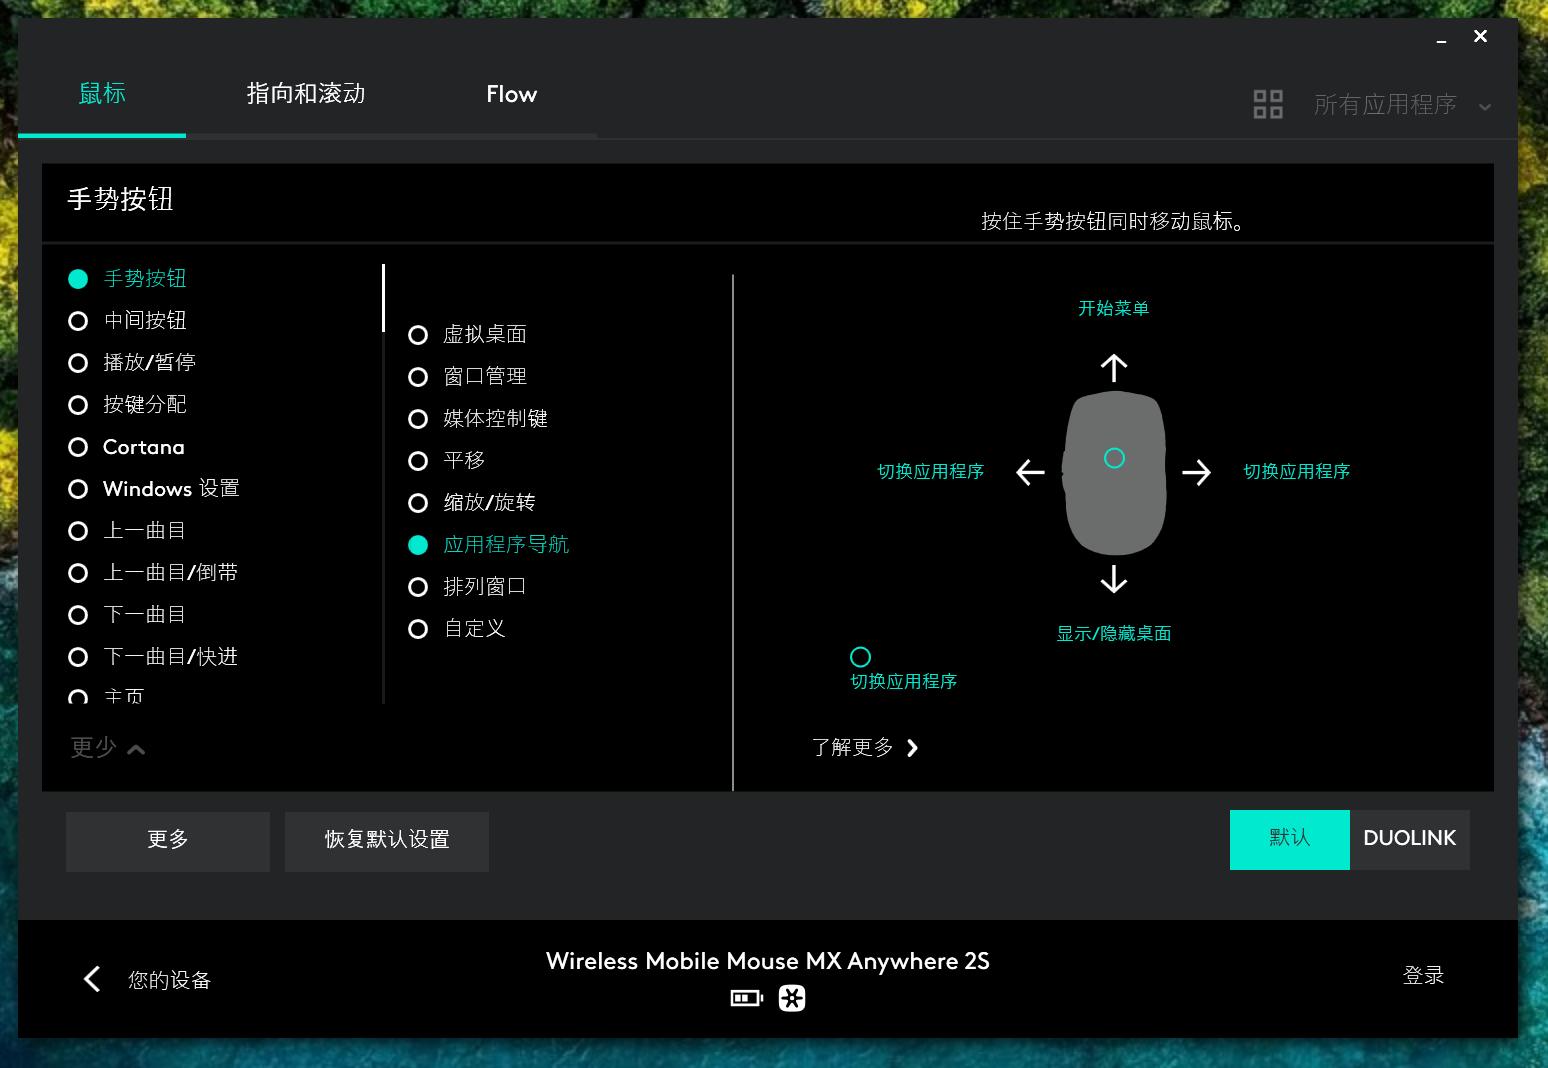This screenshot has height=1068, width=1548.
Task: Open the Flow tab
Action: 511,94
